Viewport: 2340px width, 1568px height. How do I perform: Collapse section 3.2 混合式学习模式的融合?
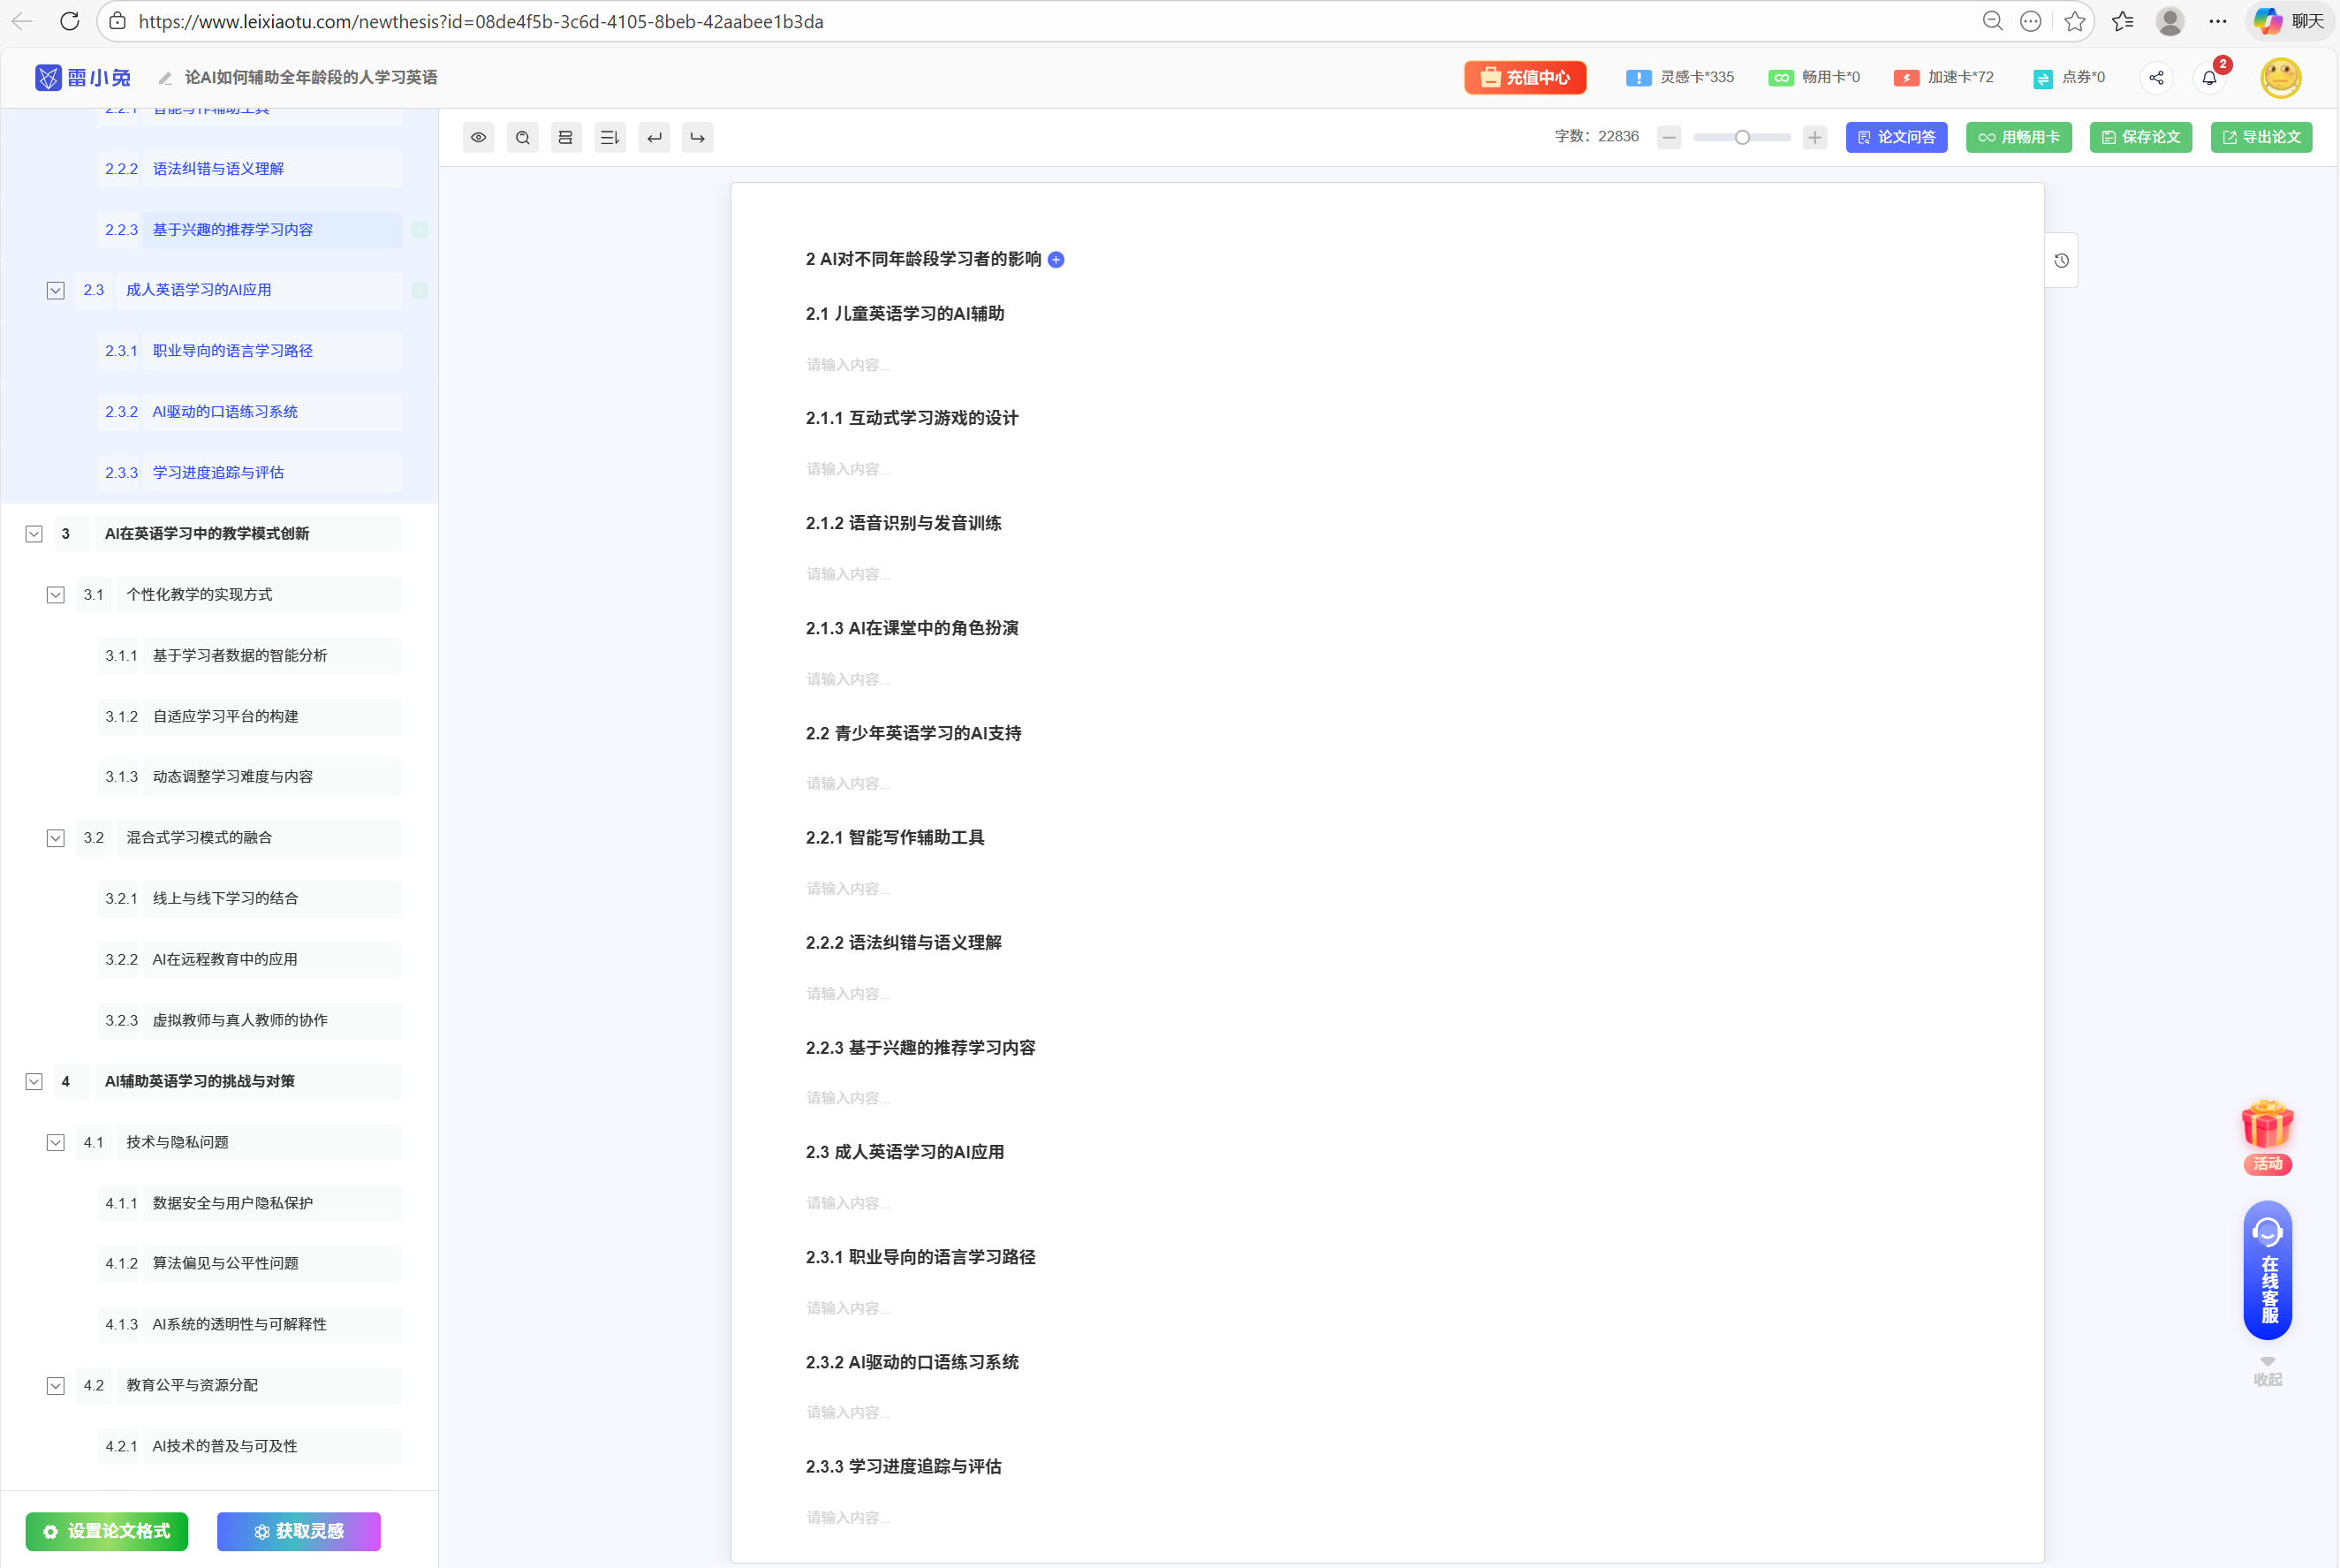pyautogui.click(x=56, y=838)
